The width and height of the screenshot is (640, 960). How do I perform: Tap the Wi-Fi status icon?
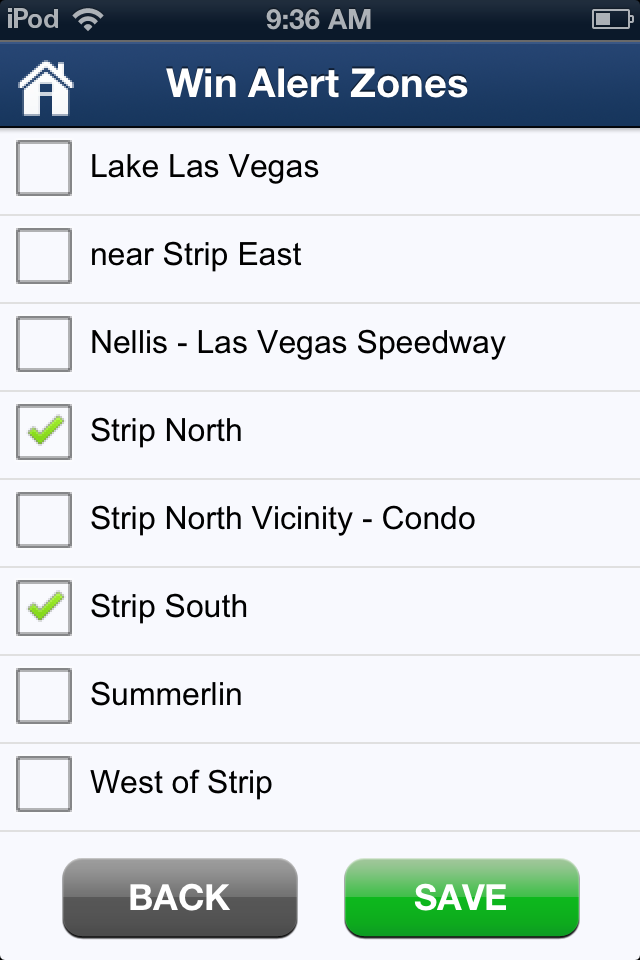(x=88, y=18)
